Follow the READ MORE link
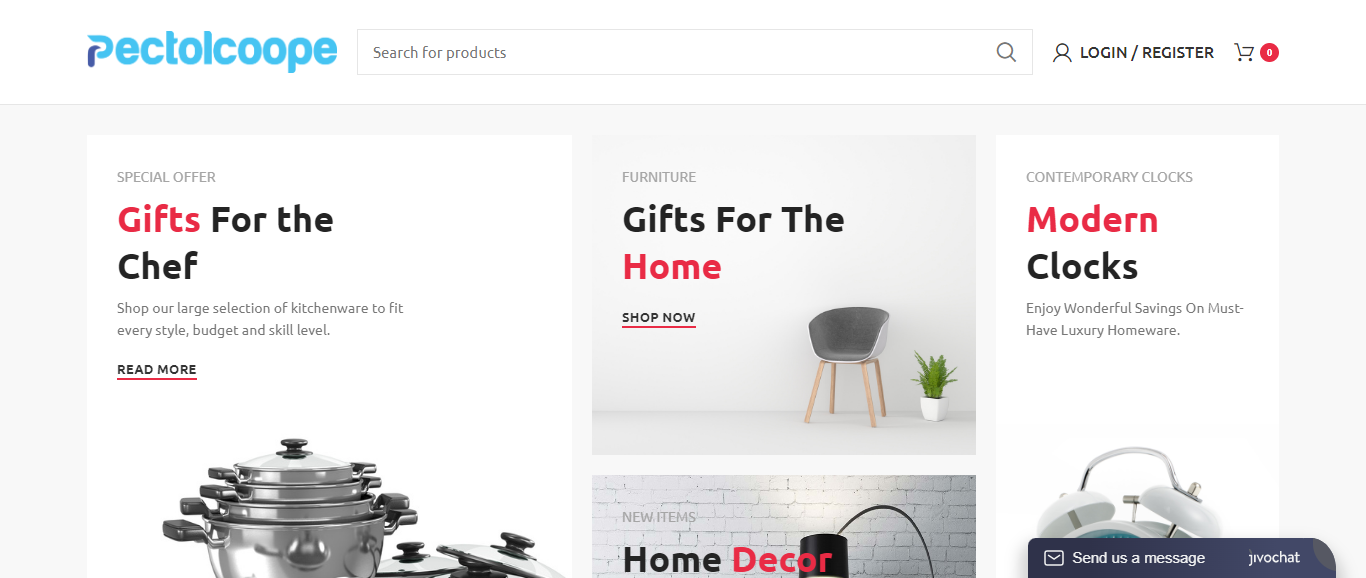Viewport: 1366px width, 578px height. (x=157, y=370)
